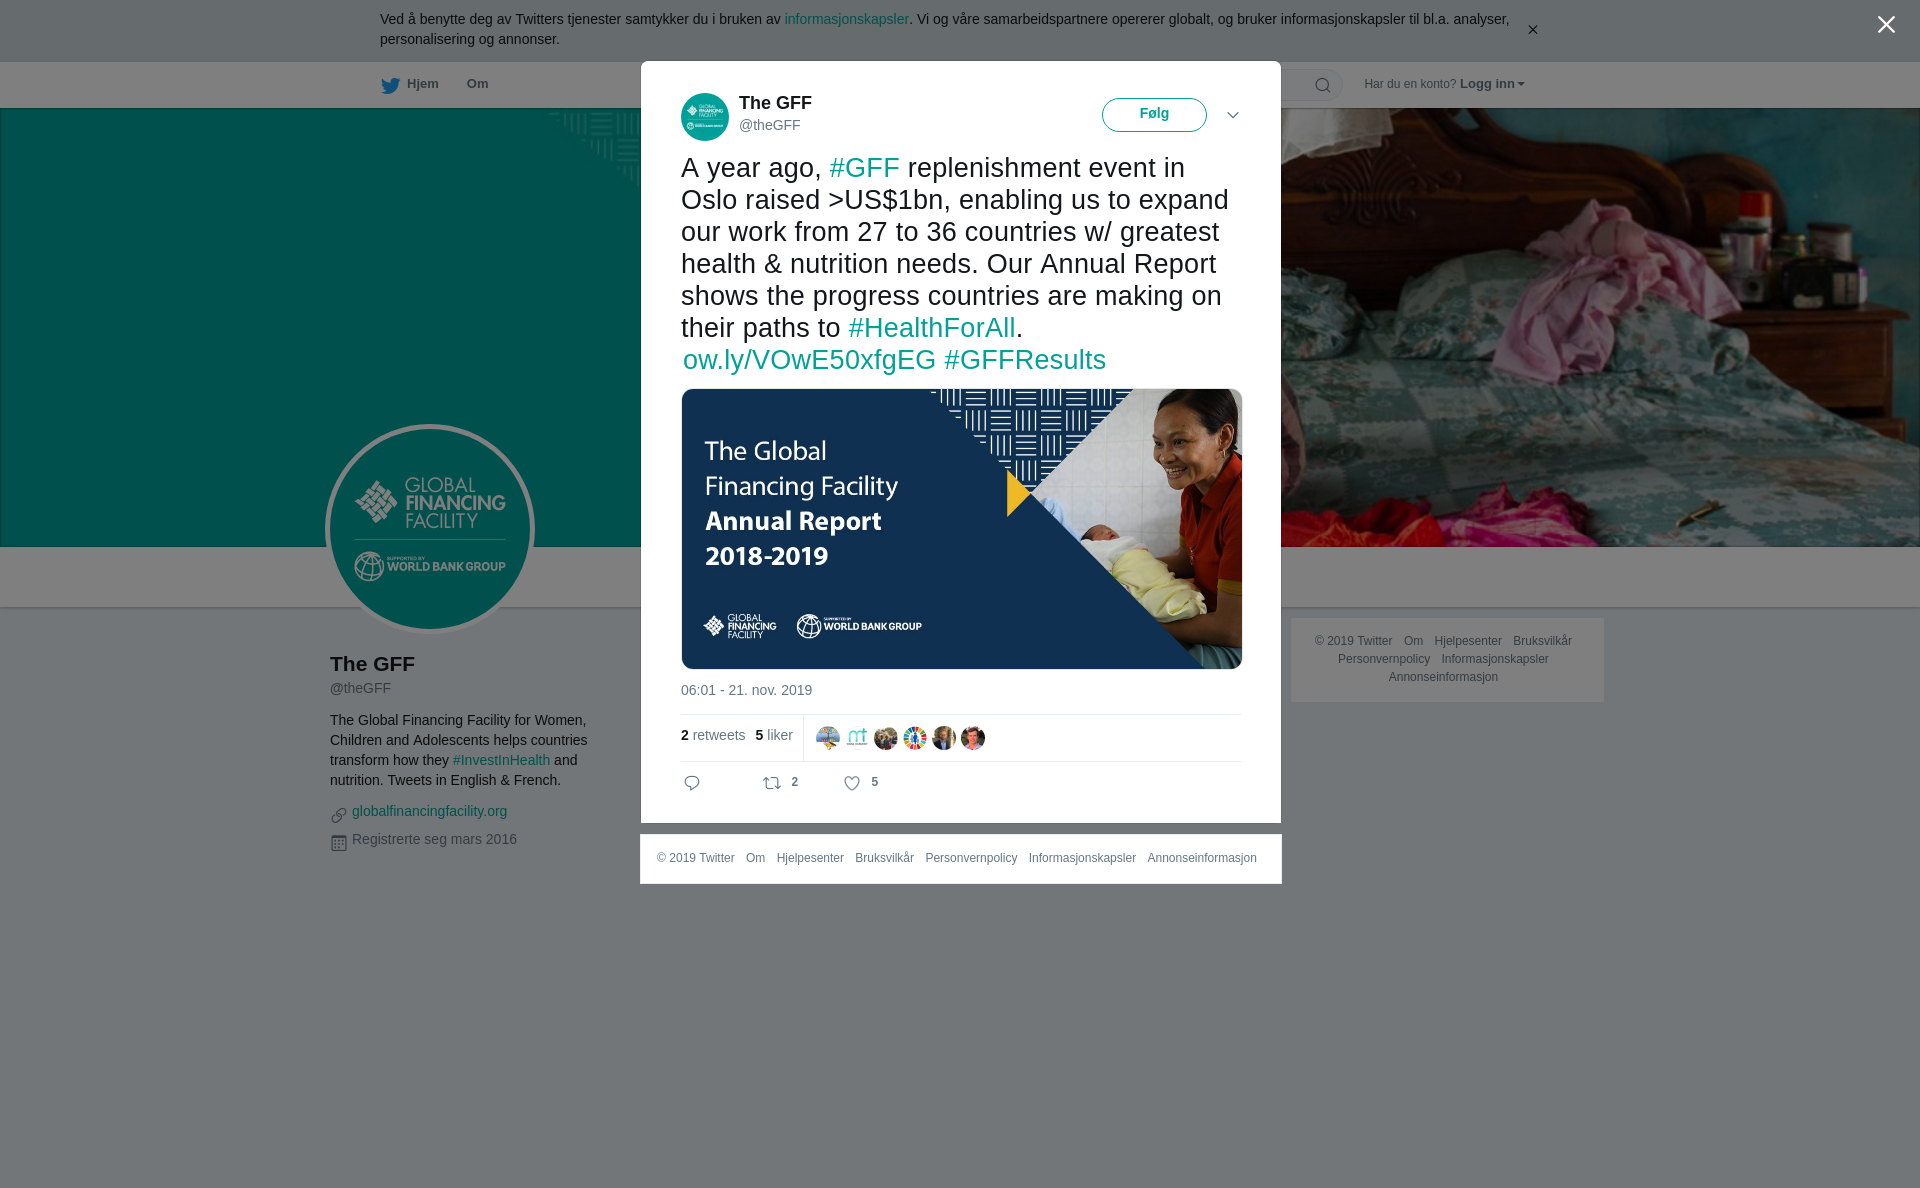1920x1188 pixels.
Task: Close the tweet overlay
Action: (1886, 24)
